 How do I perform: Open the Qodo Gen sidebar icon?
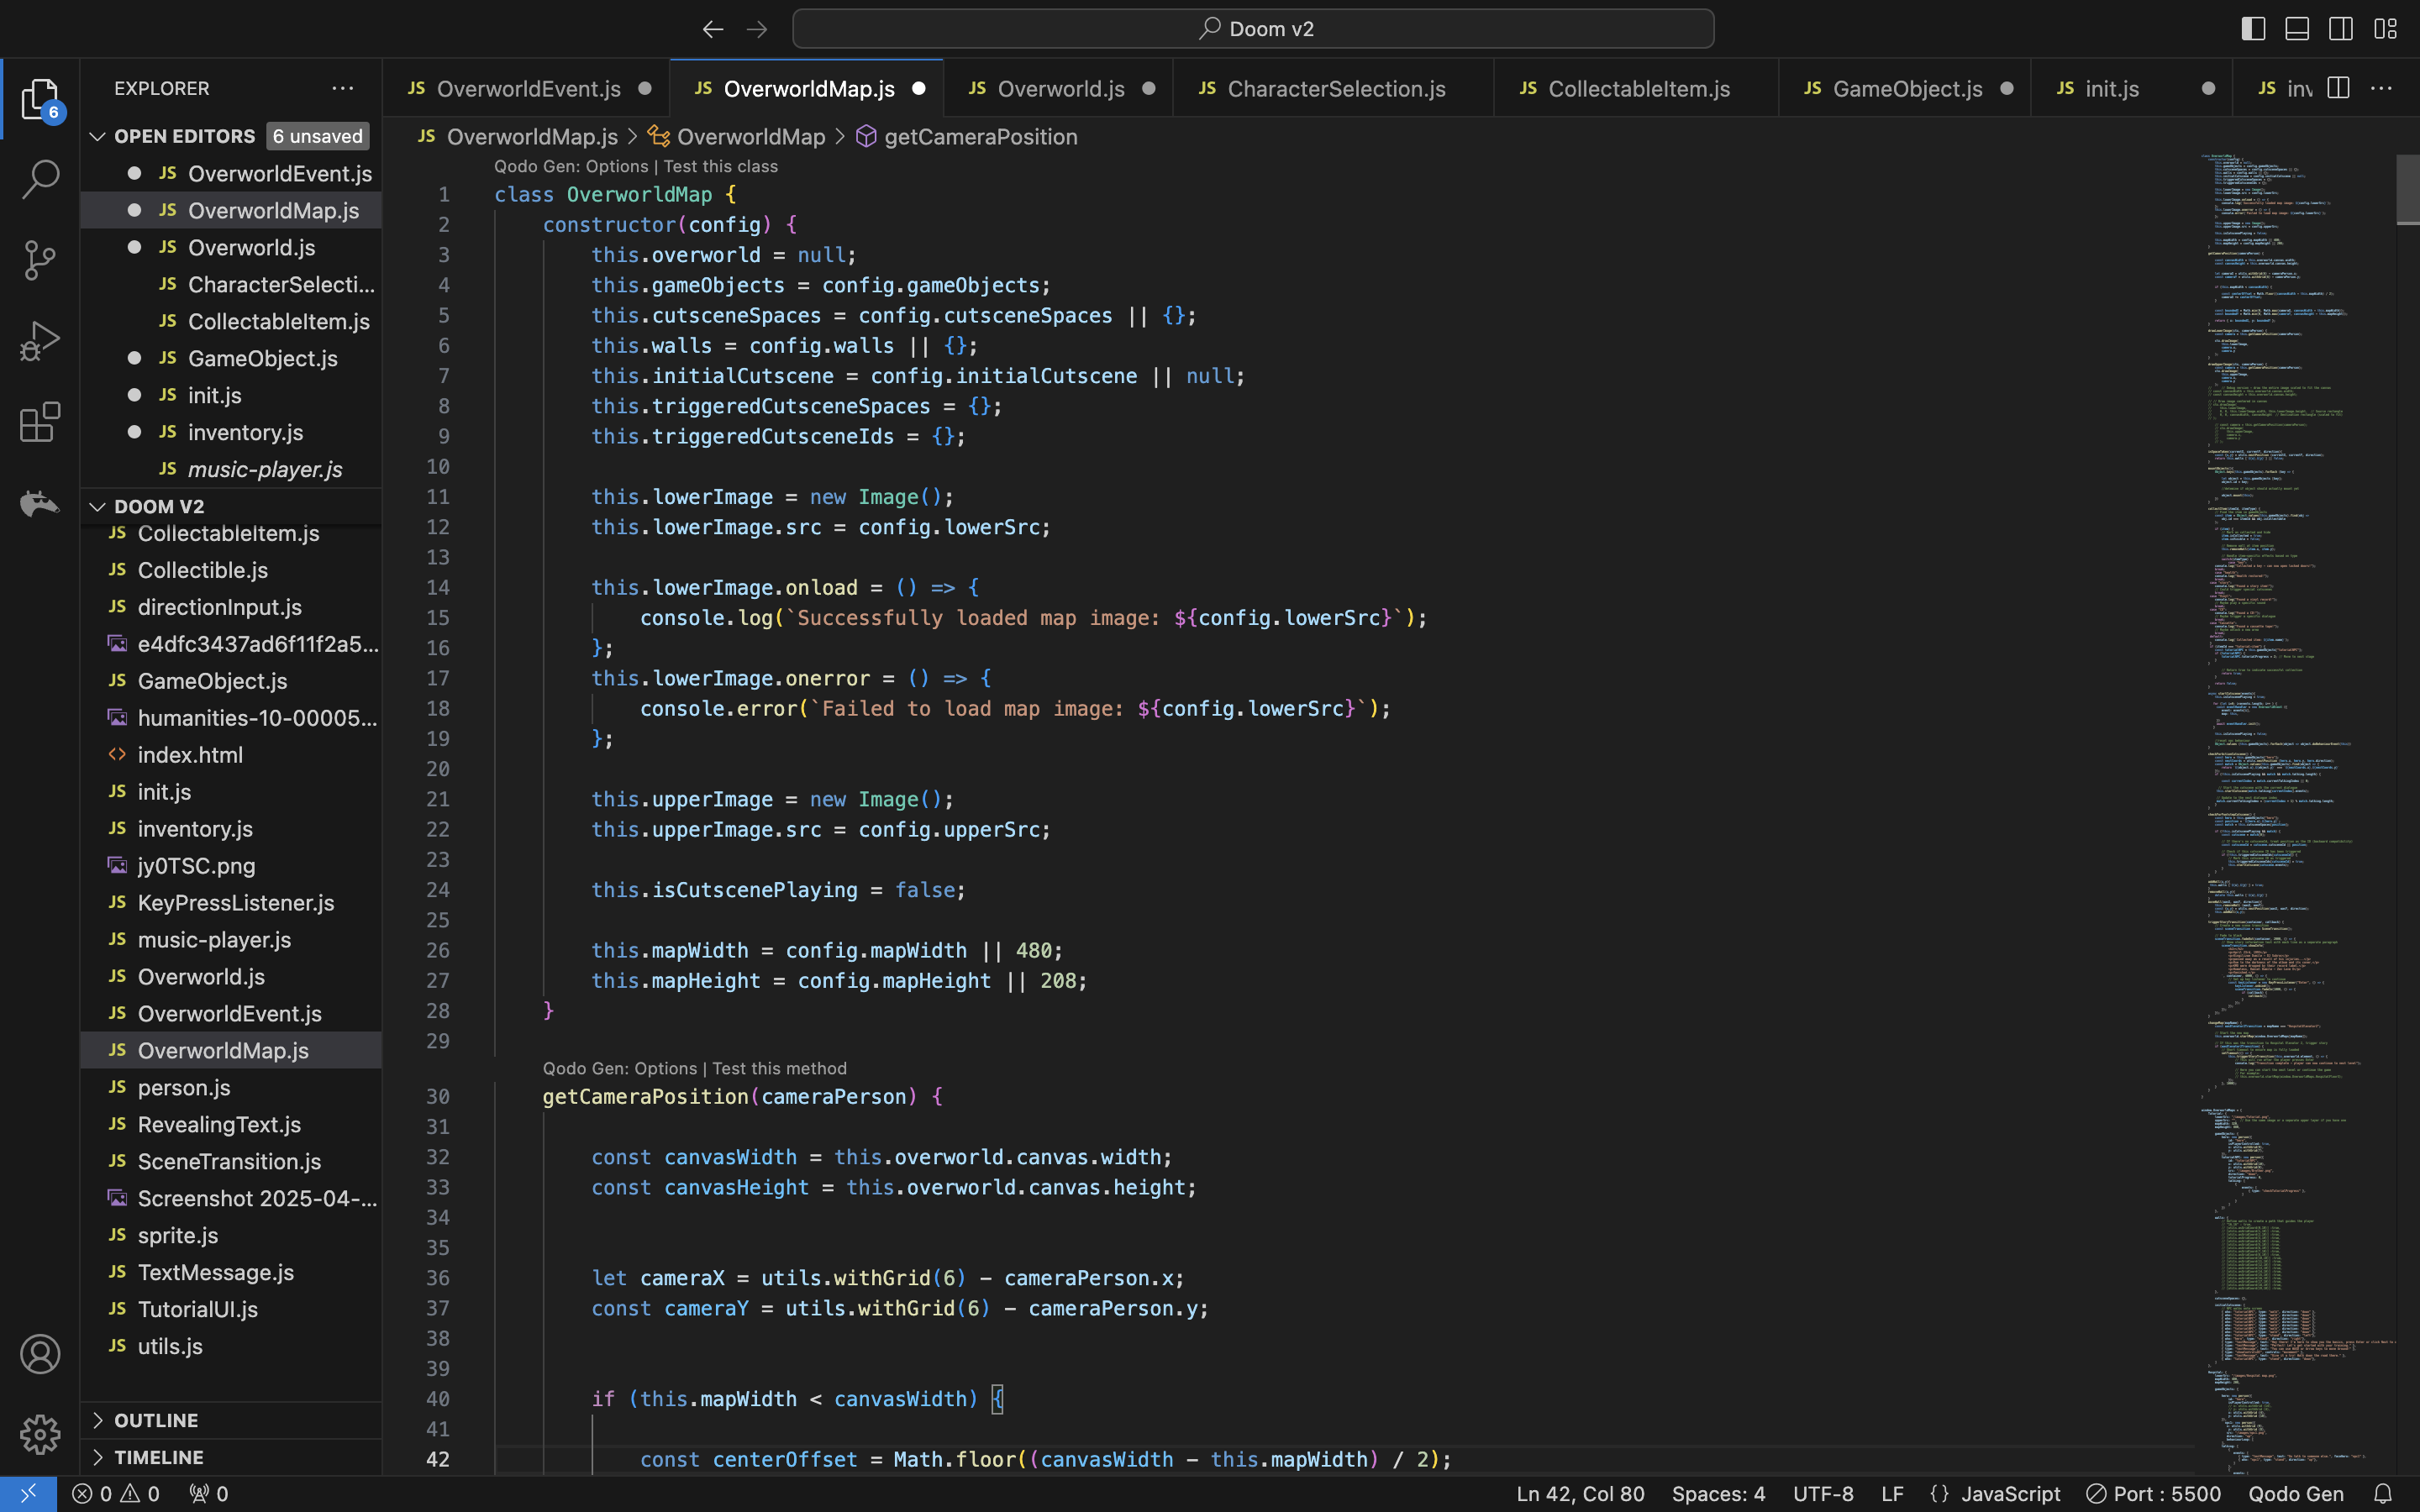click(x=40, y=502)
